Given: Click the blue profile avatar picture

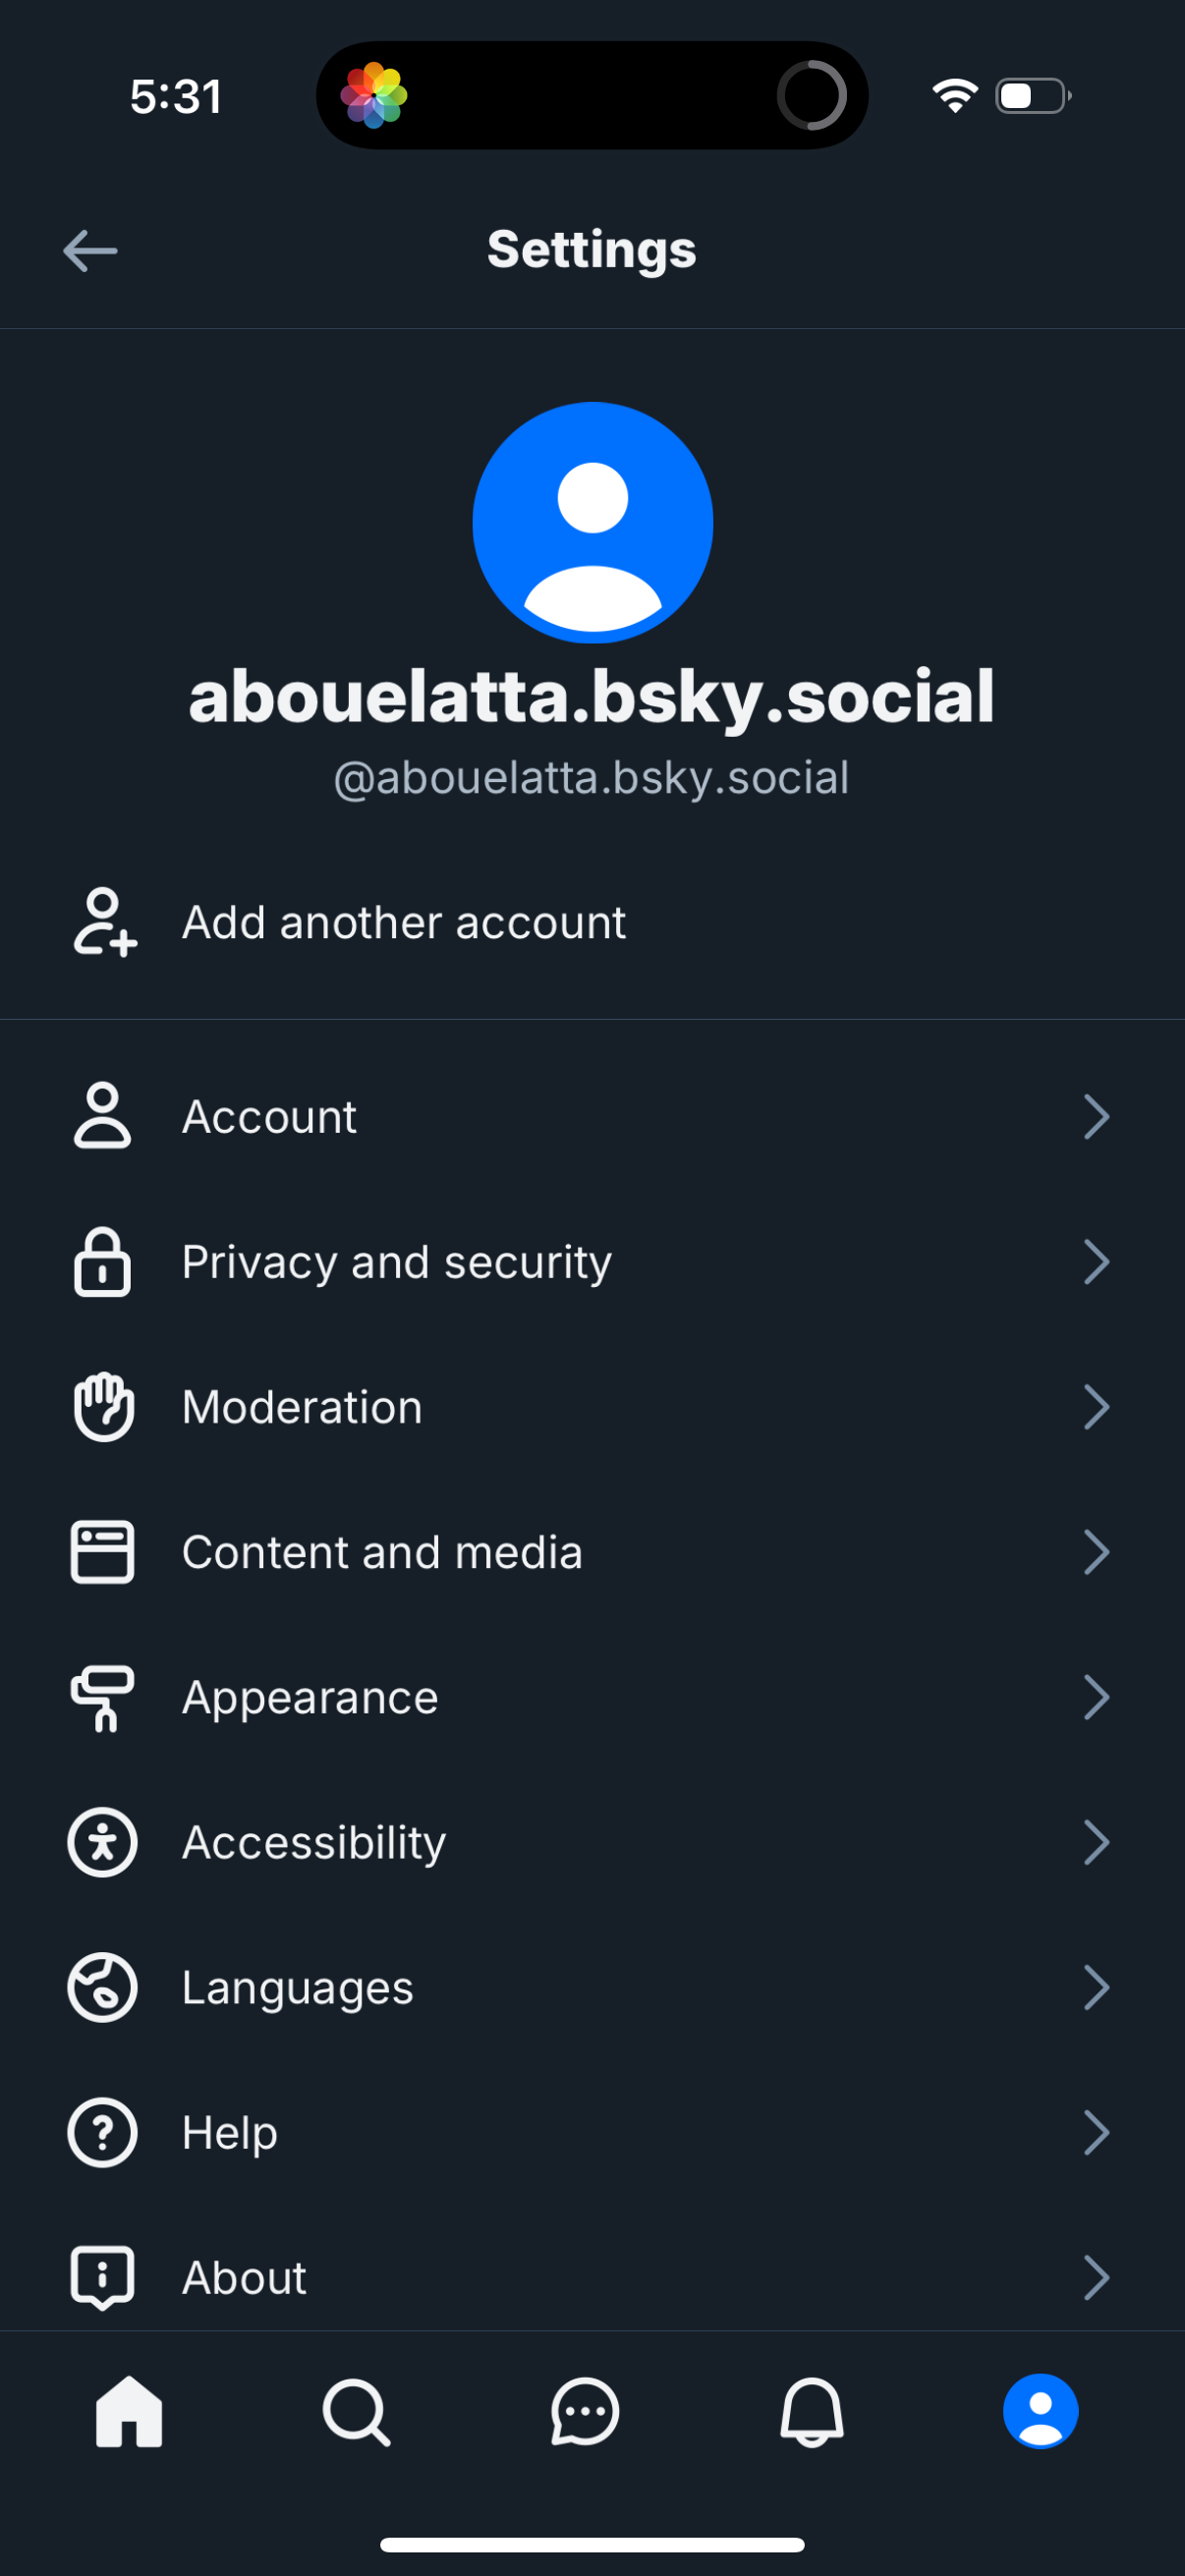Looking at the screenshot, I should coord(592,521).
